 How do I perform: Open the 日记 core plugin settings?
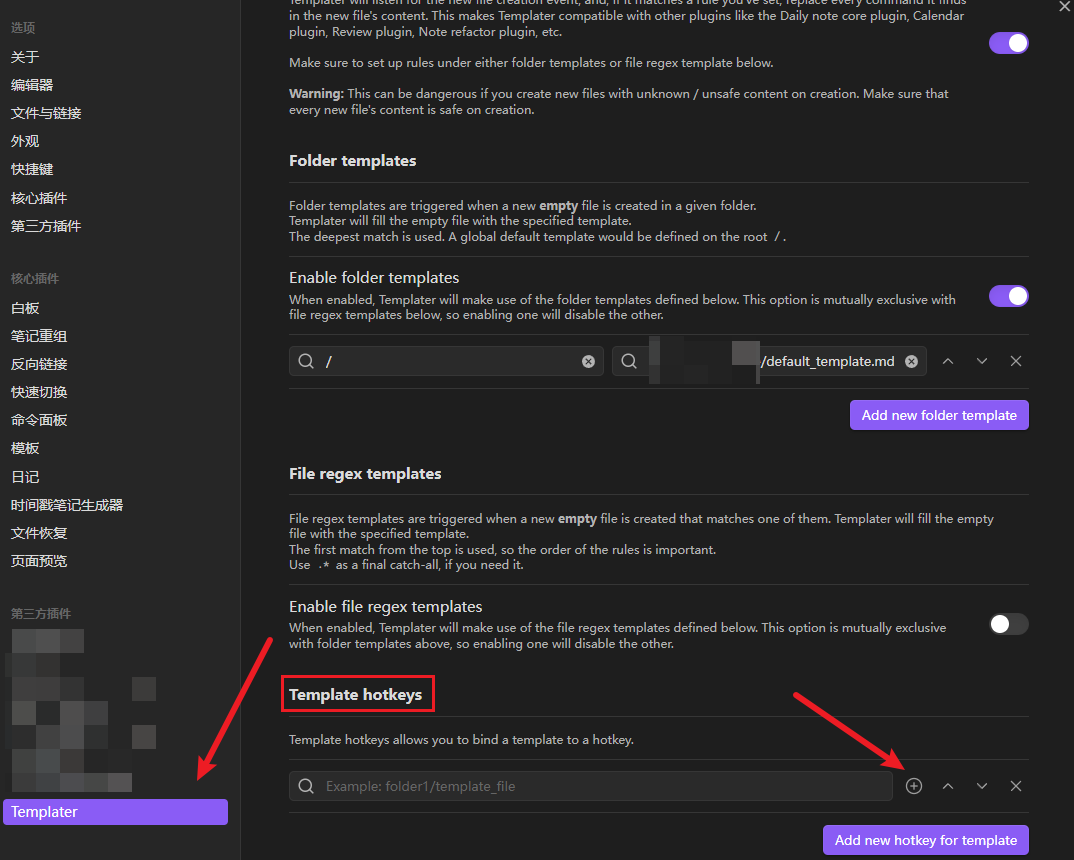[x=25, y=477]
